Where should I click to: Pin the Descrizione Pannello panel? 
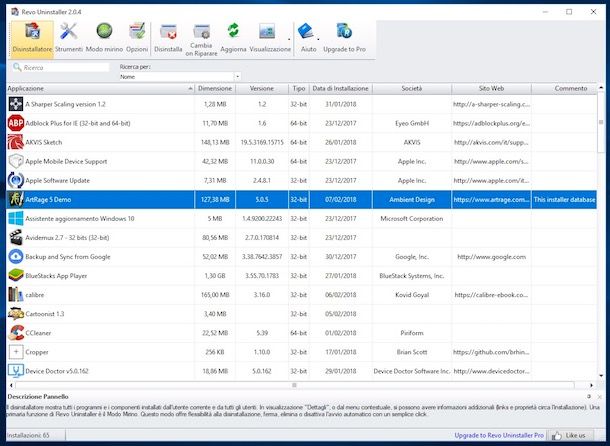589,396
